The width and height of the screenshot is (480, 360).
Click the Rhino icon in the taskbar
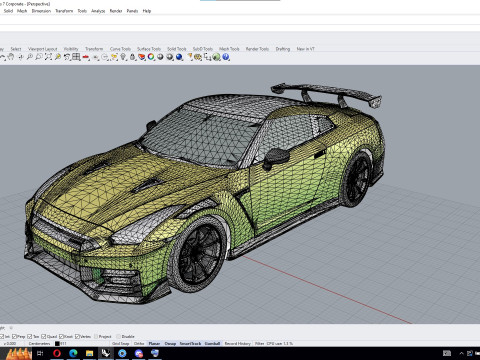pyautogui.click(x=106, y=353)
